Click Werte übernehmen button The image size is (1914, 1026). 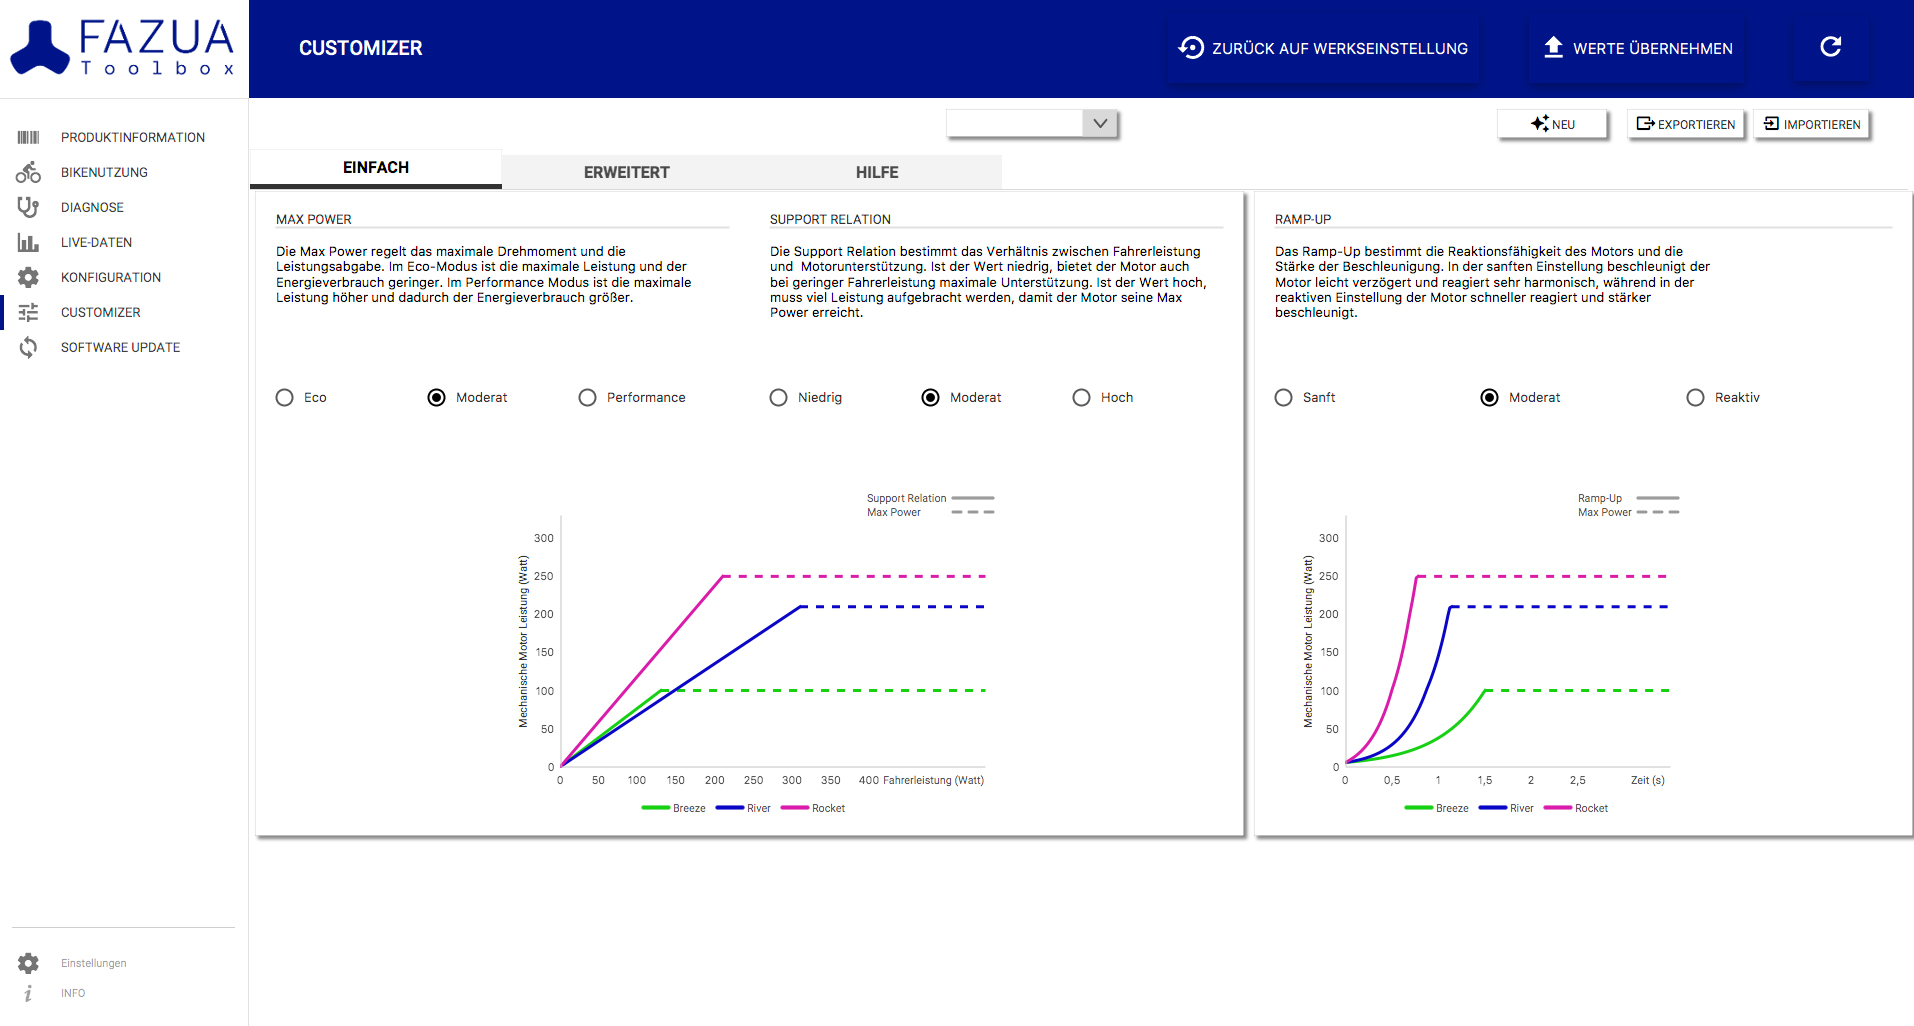pyautogui.click(x=1637, y=47)
